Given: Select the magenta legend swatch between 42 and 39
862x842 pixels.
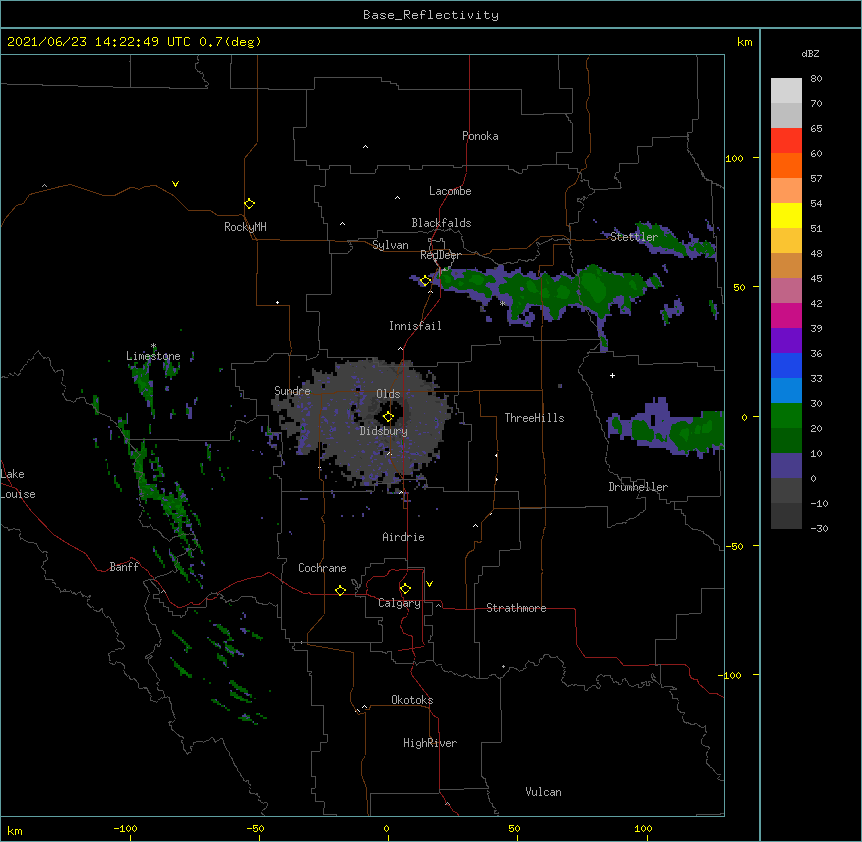Looking at the screenshot, I should click(x=786, y=315).
